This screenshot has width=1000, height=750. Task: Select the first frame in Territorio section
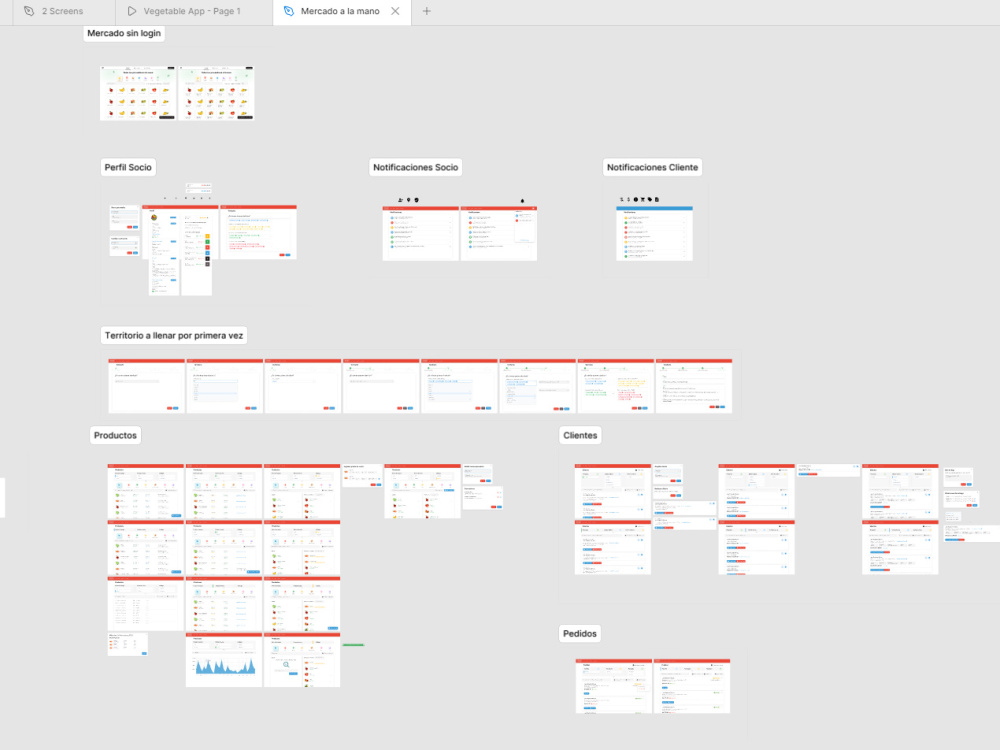coord(147,386)
